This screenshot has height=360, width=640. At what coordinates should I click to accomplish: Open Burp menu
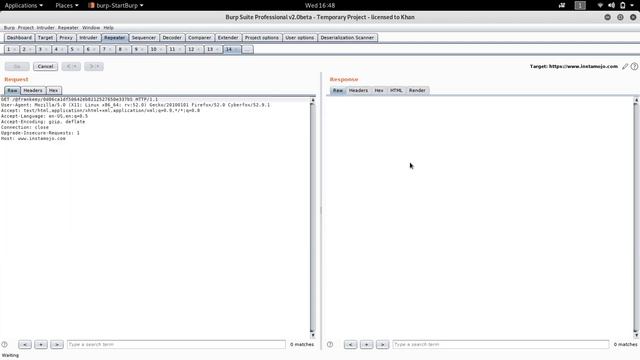pos(9,28)
